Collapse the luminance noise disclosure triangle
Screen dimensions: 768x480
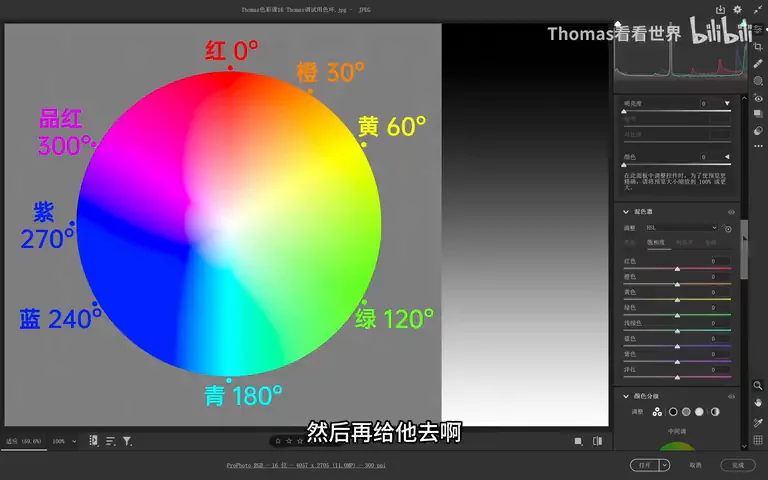tap(727, 103)
